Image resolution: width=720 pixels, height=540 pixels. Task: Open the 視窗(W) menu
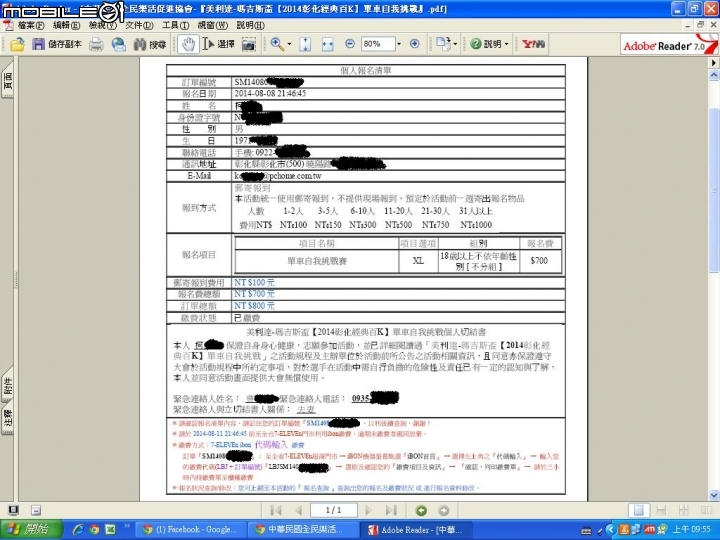[x=213, y=25]
